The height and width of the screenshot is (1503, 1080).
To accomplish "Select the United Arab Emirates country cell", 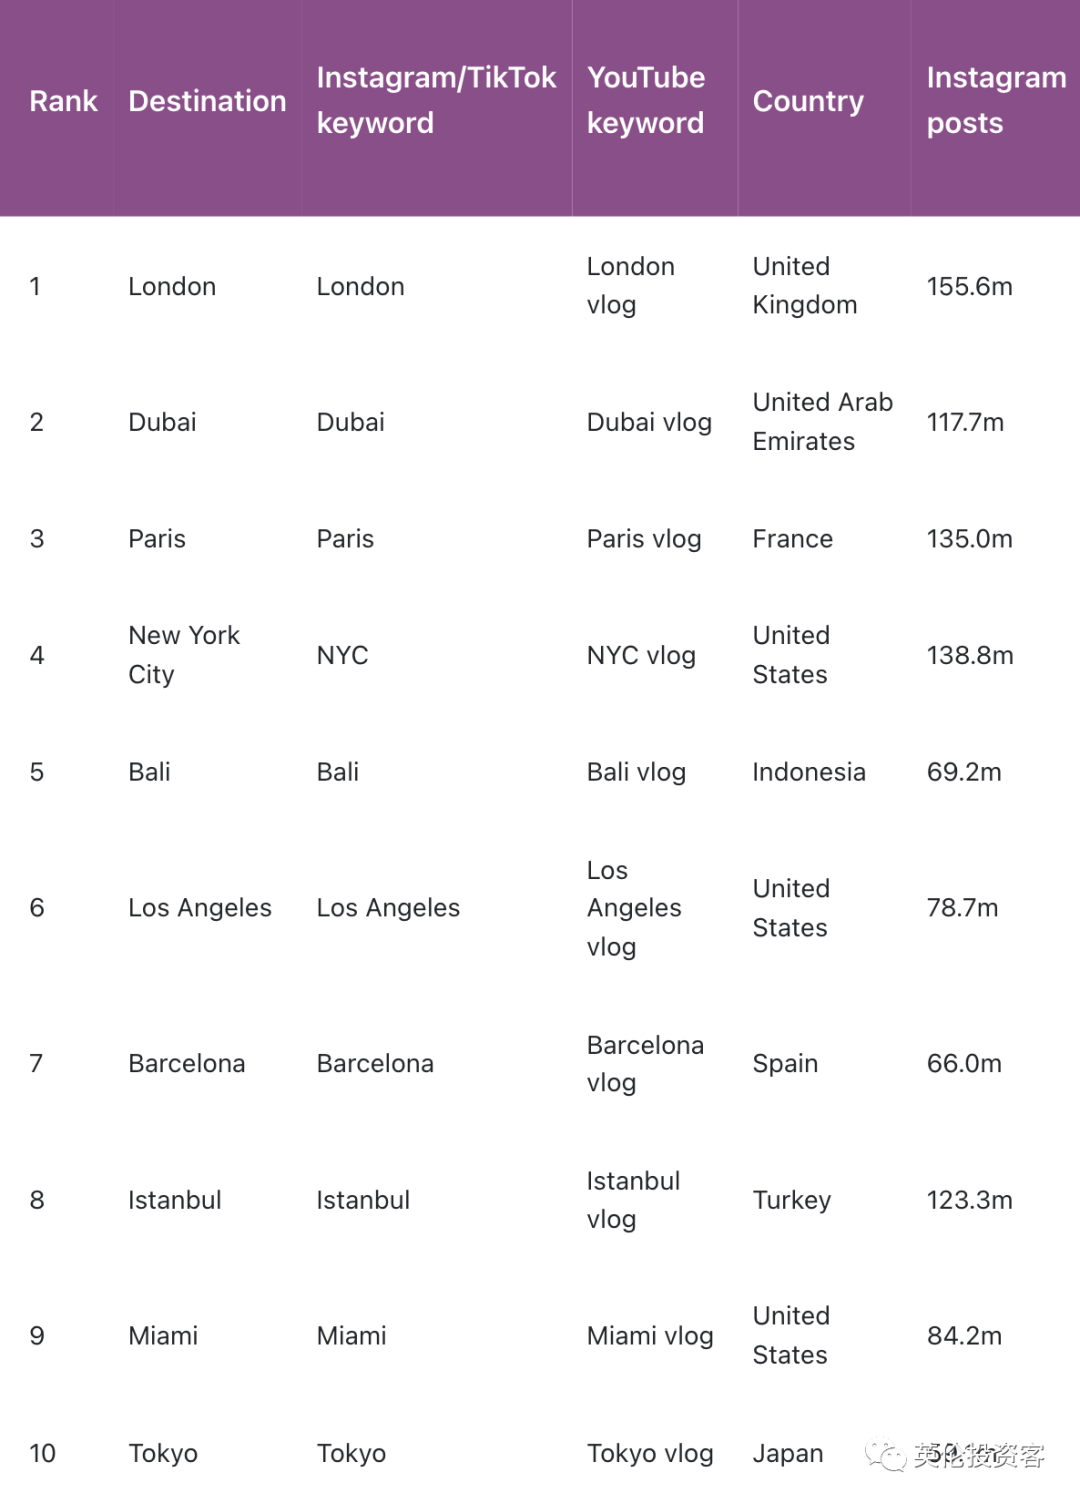I will click(x=822, y=422).
